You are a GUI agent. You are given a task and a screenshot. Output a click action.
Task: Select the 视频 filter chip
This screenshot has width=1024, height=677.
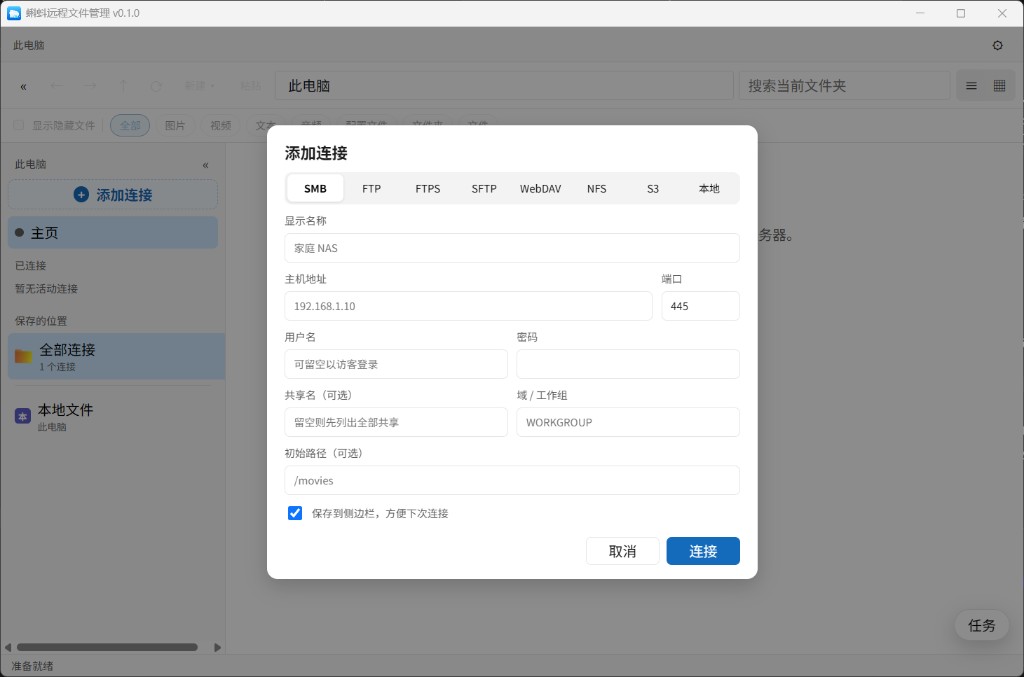[x=221, y=125]
